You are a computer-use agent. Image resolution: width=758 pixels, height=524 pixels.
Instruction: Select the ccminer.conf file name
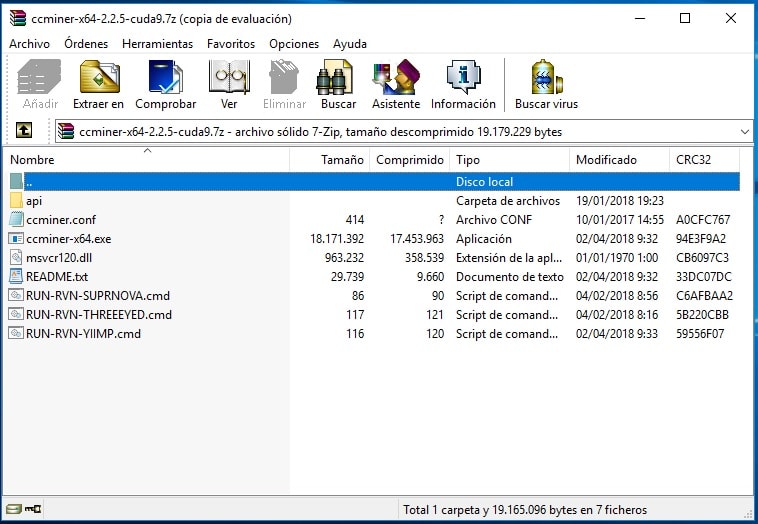pyautogui.click(x=61, y=220)
